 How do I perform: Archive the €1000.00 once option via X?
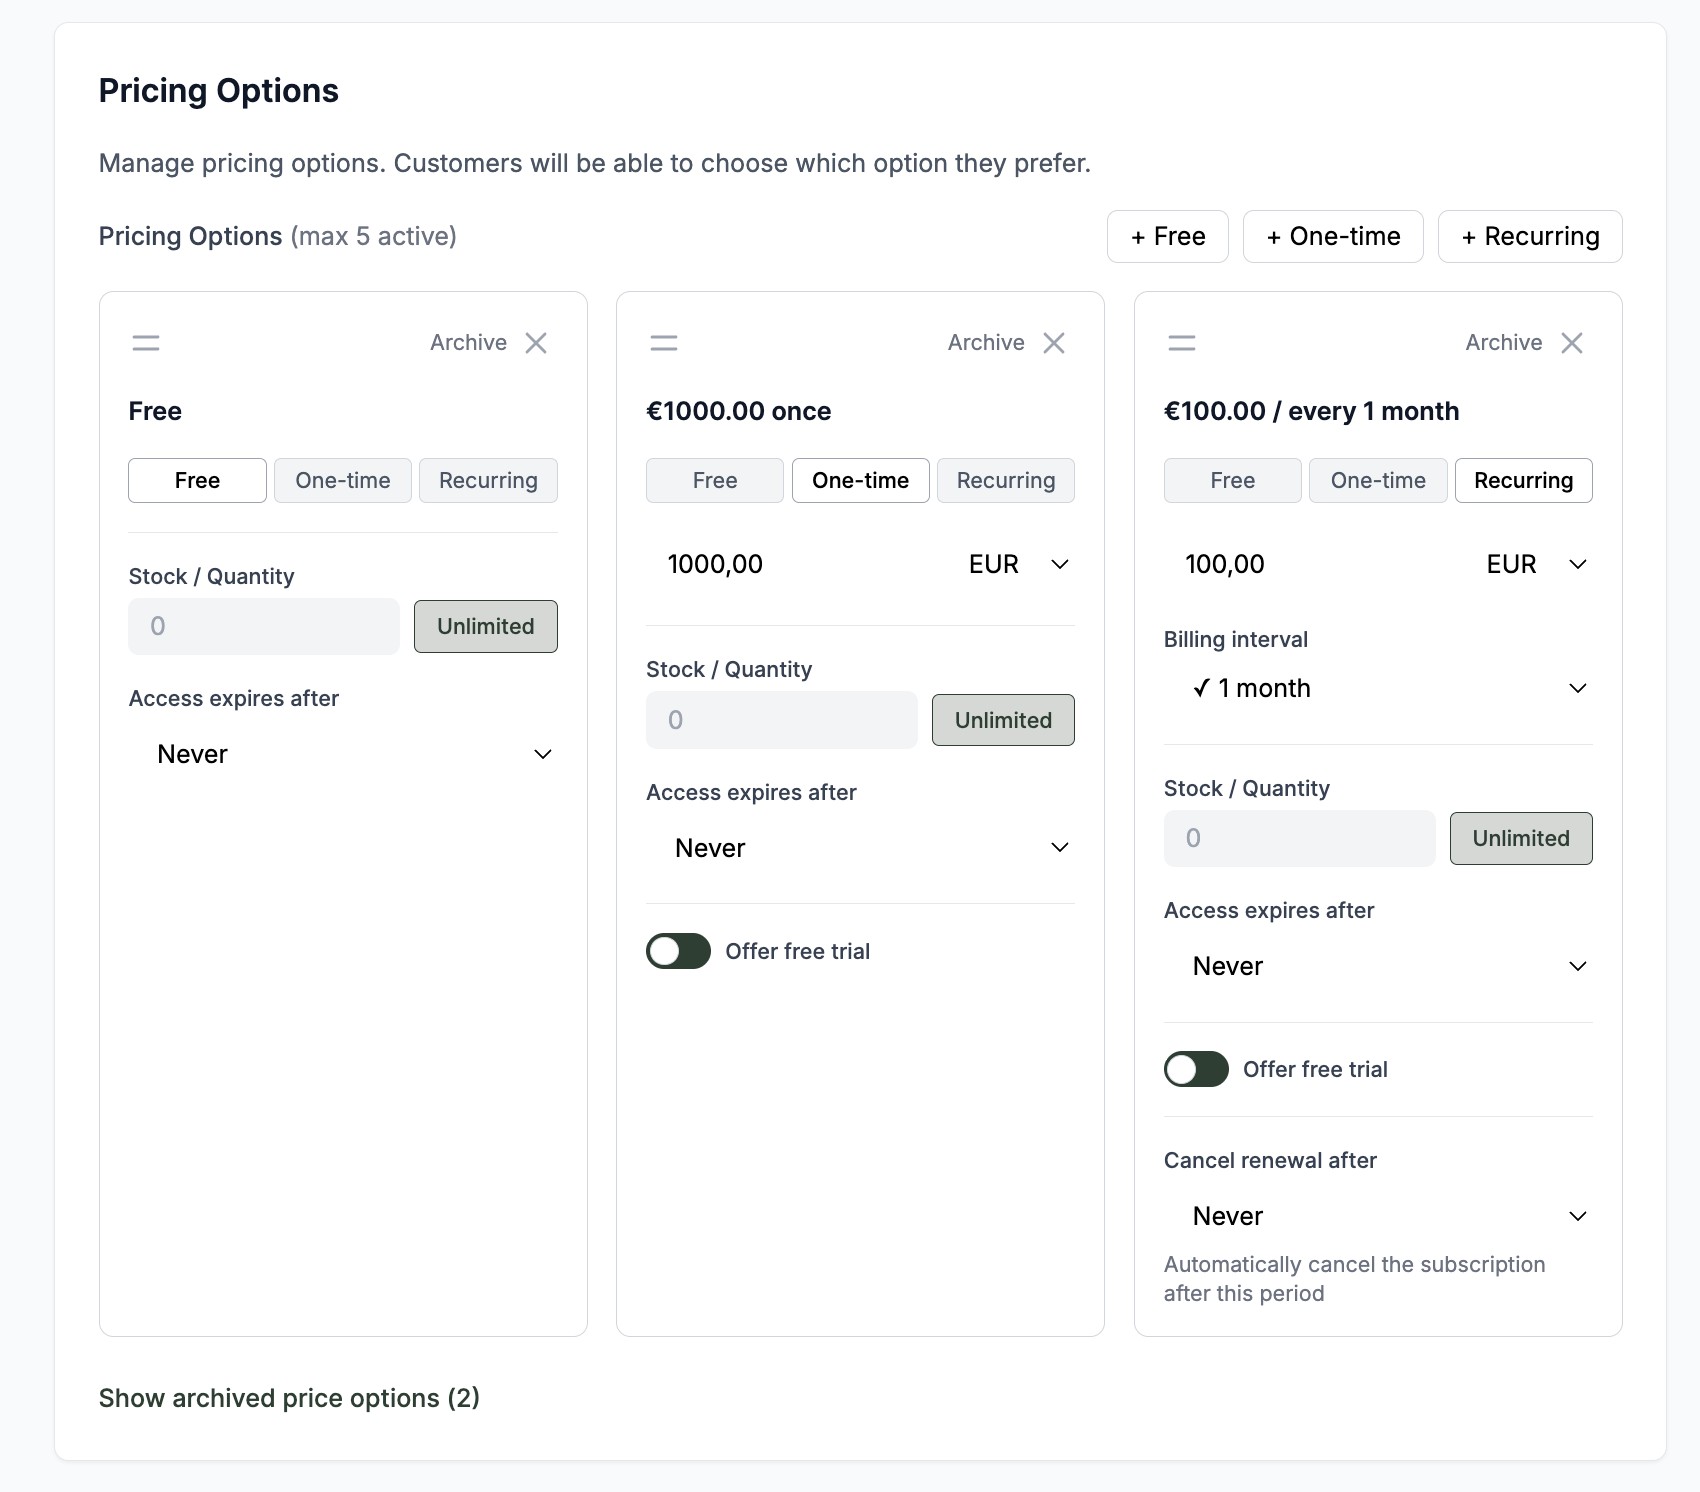(x=1054, y=343)
